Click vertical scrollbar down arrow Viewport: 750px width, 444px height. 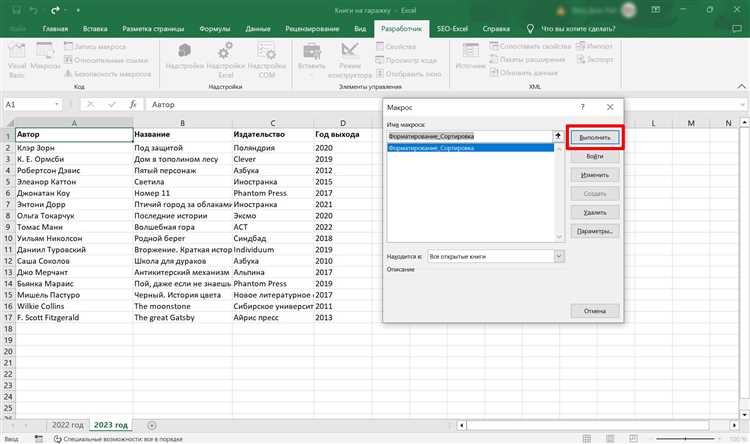[745, 414]
